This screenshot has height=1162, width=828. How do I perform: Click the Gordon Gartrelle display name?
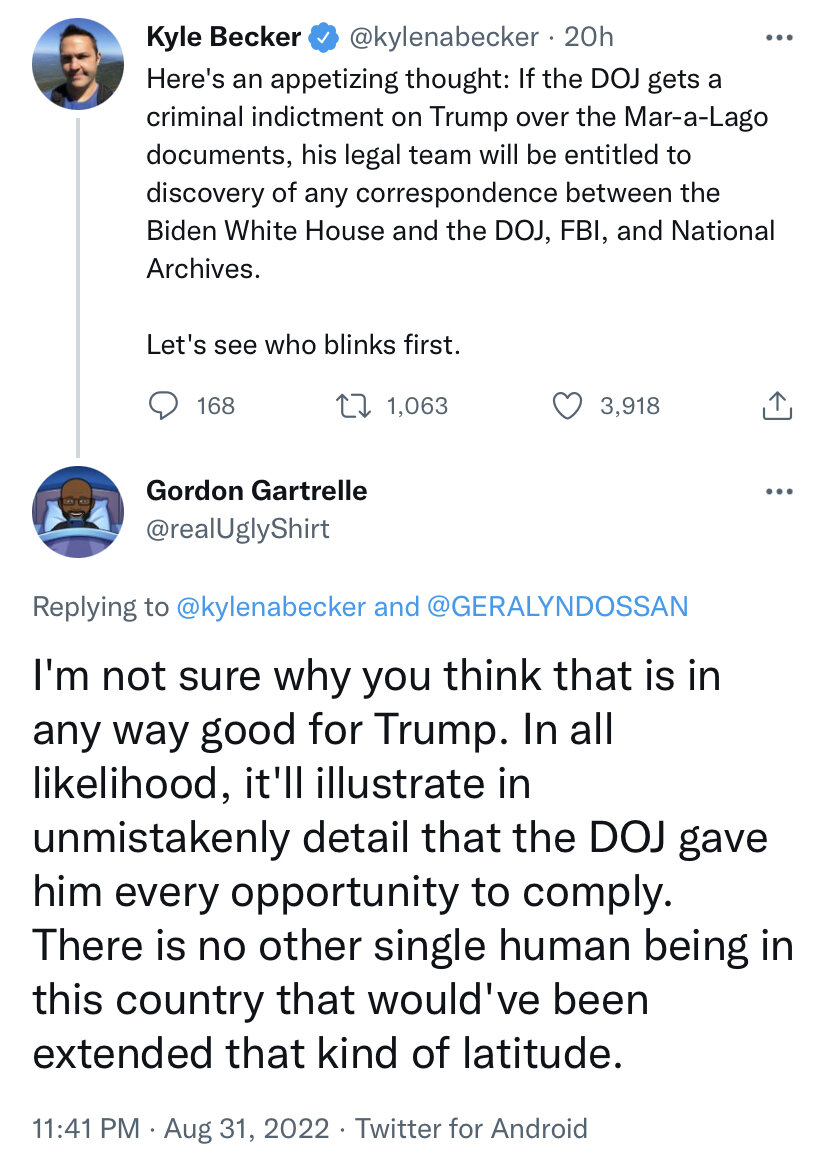[x=257, y=491]
